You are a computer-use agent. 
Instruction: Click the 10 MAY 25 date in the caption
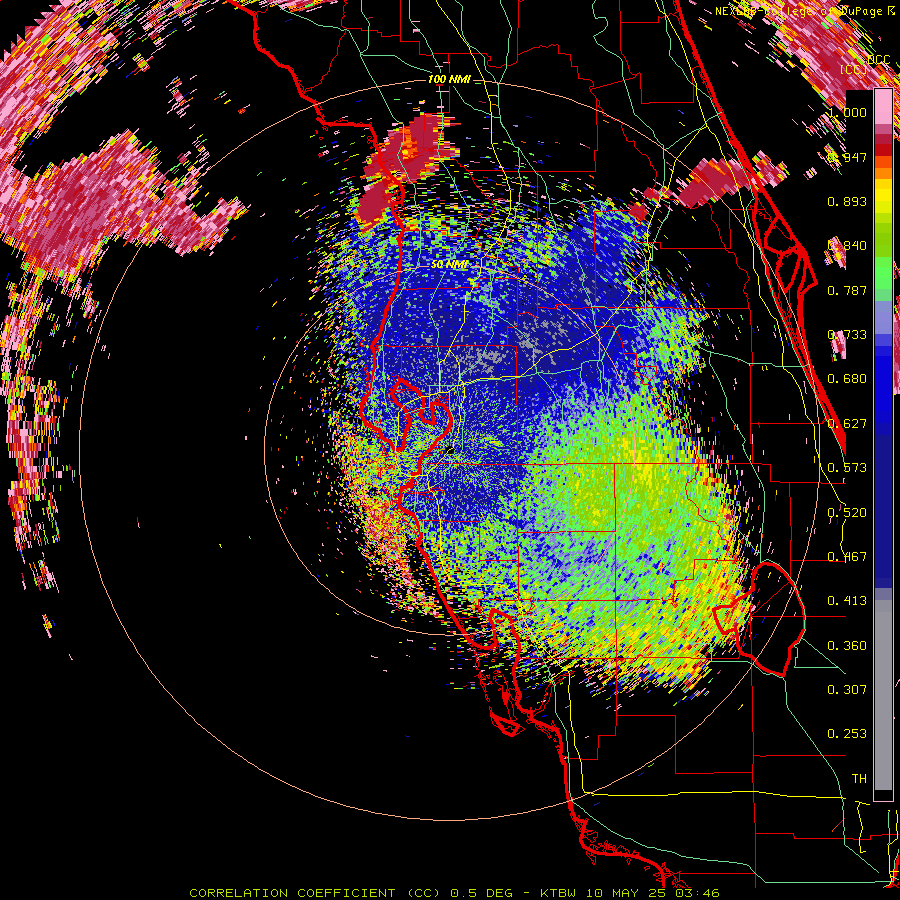click(x=624, y=893)
